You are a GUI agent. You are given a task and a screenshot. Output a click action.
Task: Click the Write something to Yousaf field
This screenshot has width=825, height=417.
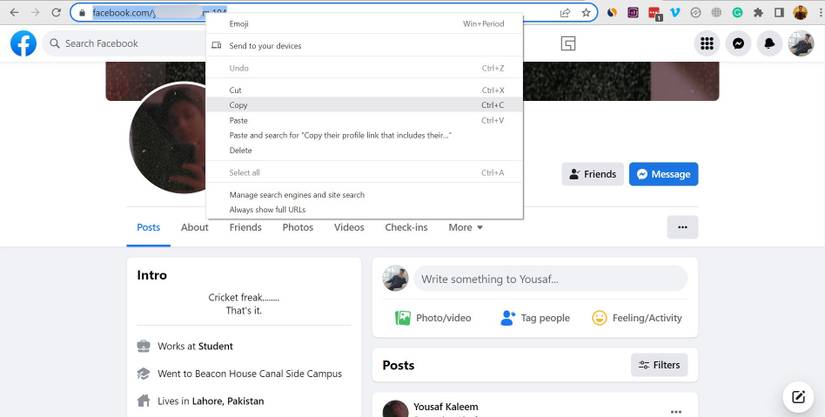550,279
